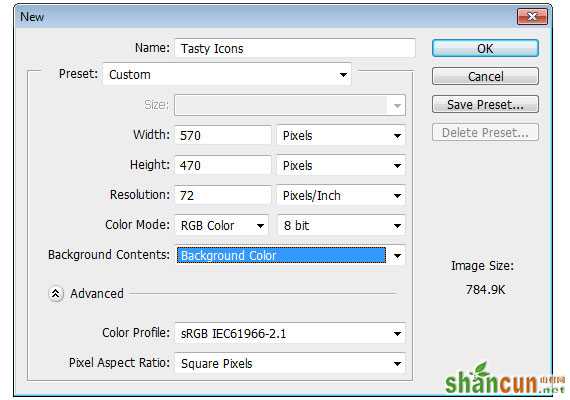Click the Save Preset button
The height and width of the screenshot is (400, 570).
pos(485,104)
